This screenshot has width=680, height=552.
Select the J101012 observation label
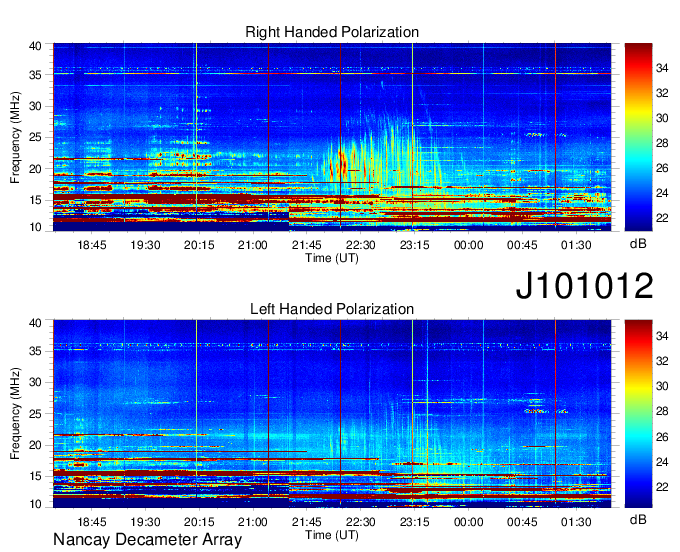click(584, 286)
